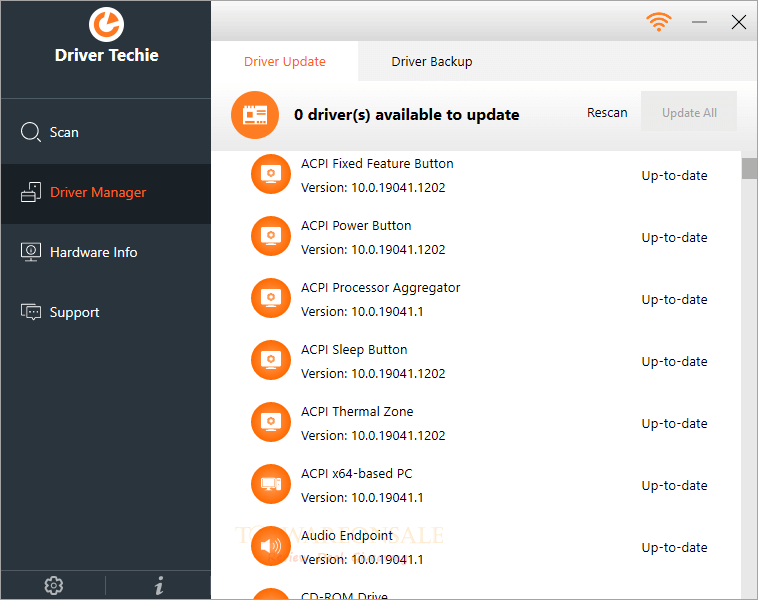Switch to the Driver Backup tab
The image size is (758, 600).
[x=432, y=61]
